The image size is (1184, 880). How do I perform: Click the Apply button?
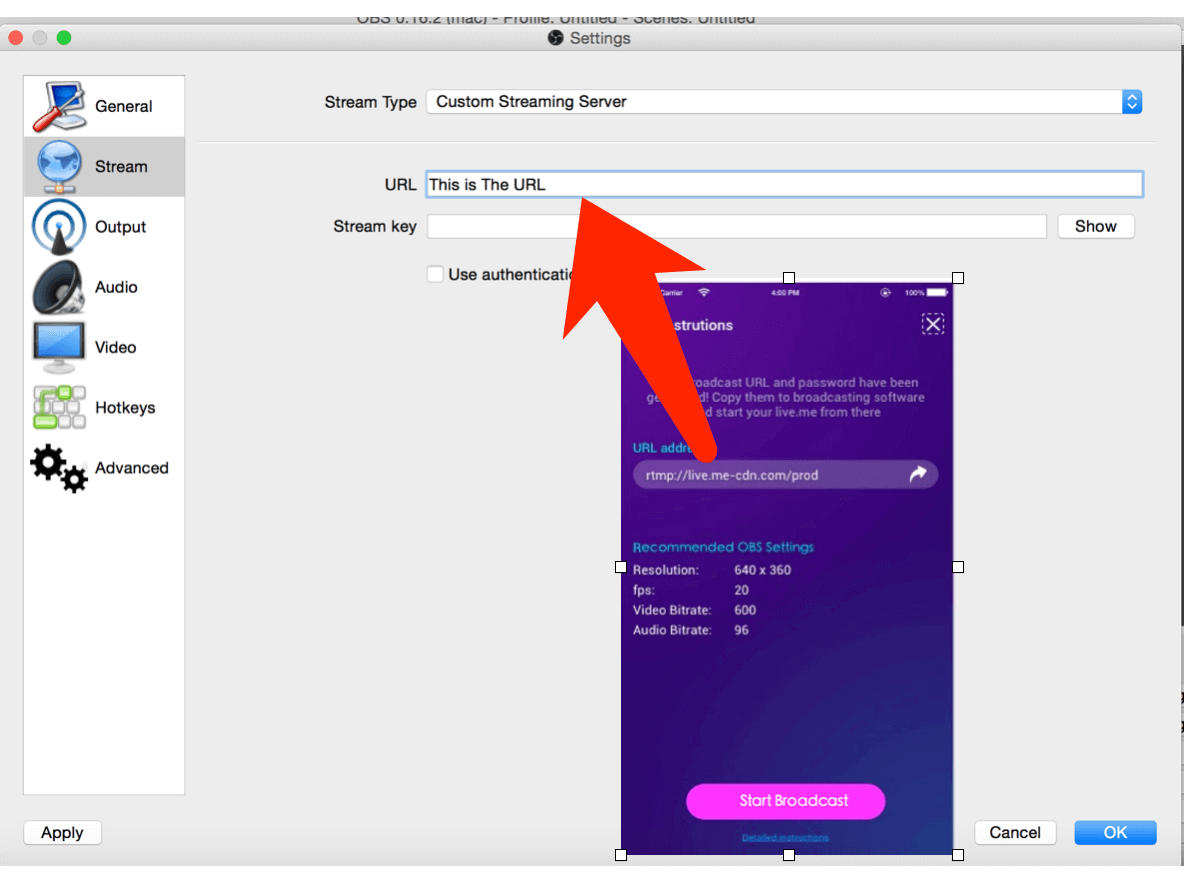pyautogui.click(x=63, y=832)
